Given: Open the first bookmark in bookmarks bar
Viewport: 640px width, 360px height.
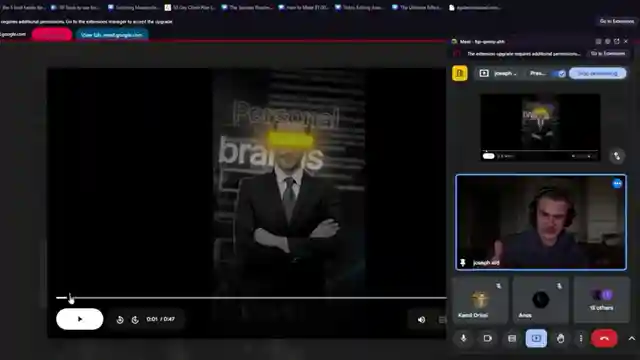Looking at the screenshot, I should 24,7.
